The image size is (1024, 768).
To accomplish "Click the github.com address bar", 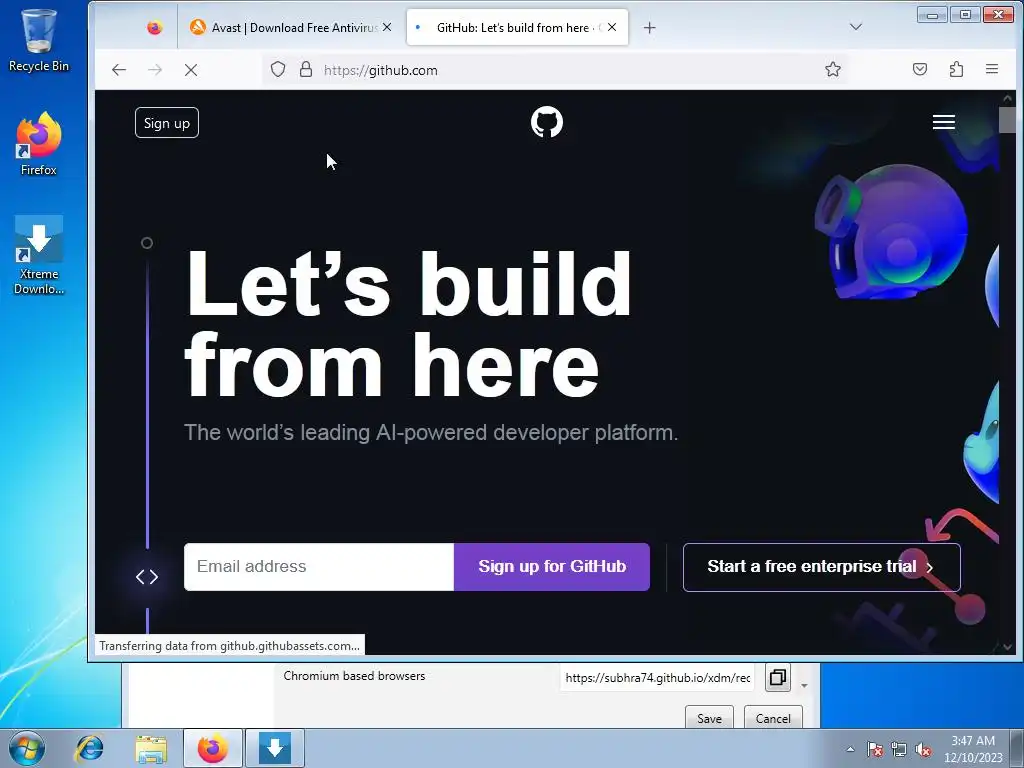I will 555,70.
